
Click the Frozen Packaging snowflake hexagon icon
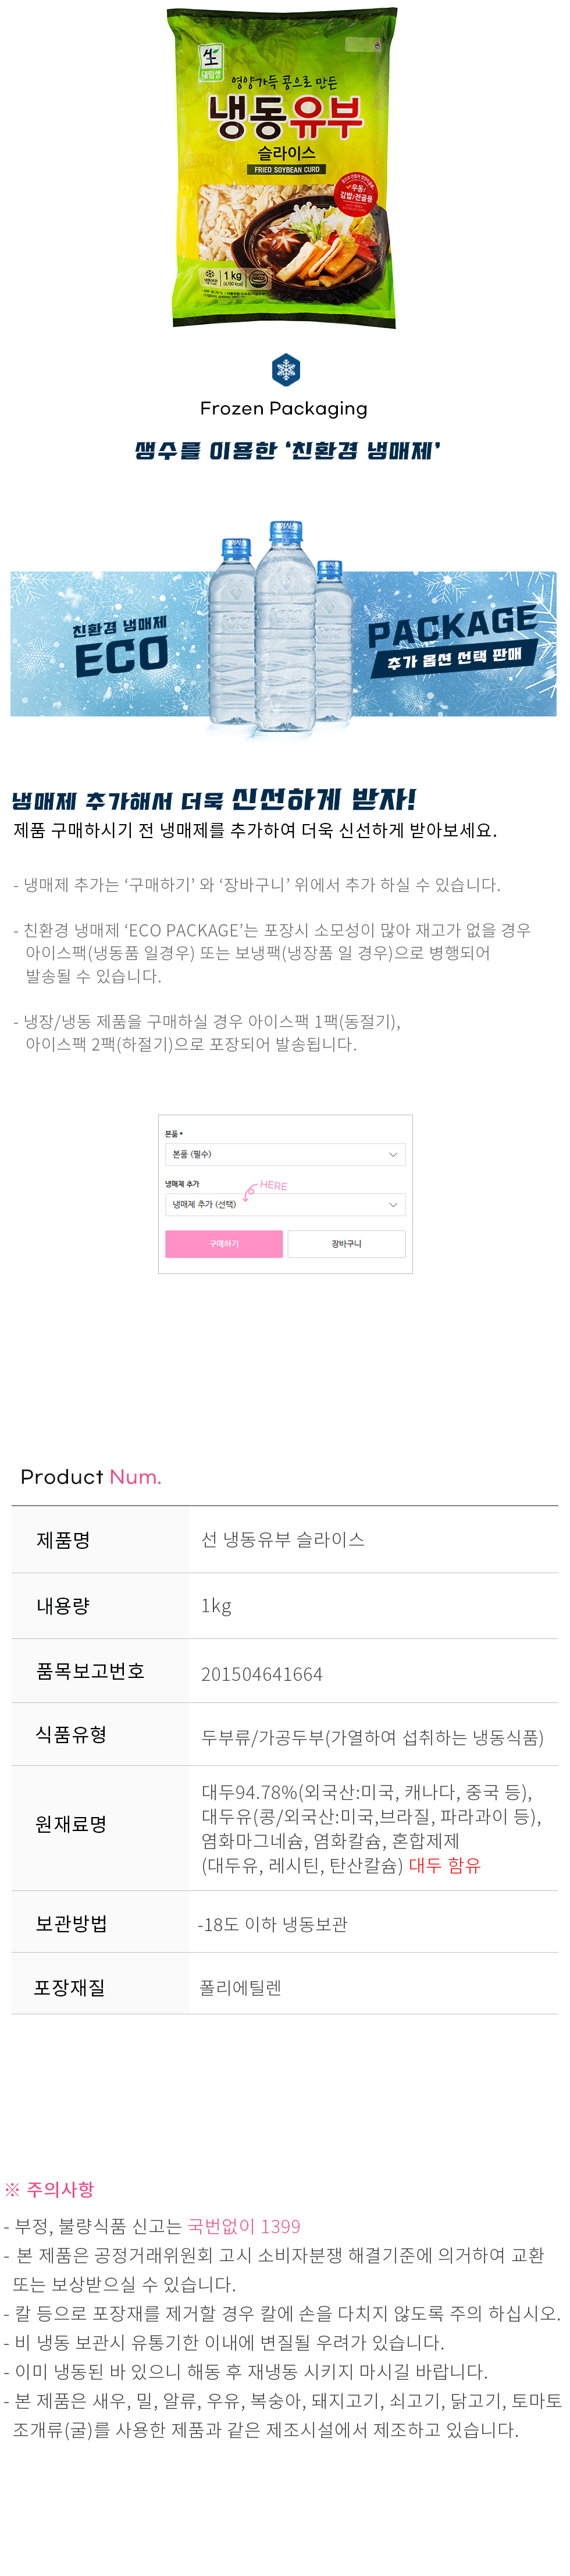286,369
